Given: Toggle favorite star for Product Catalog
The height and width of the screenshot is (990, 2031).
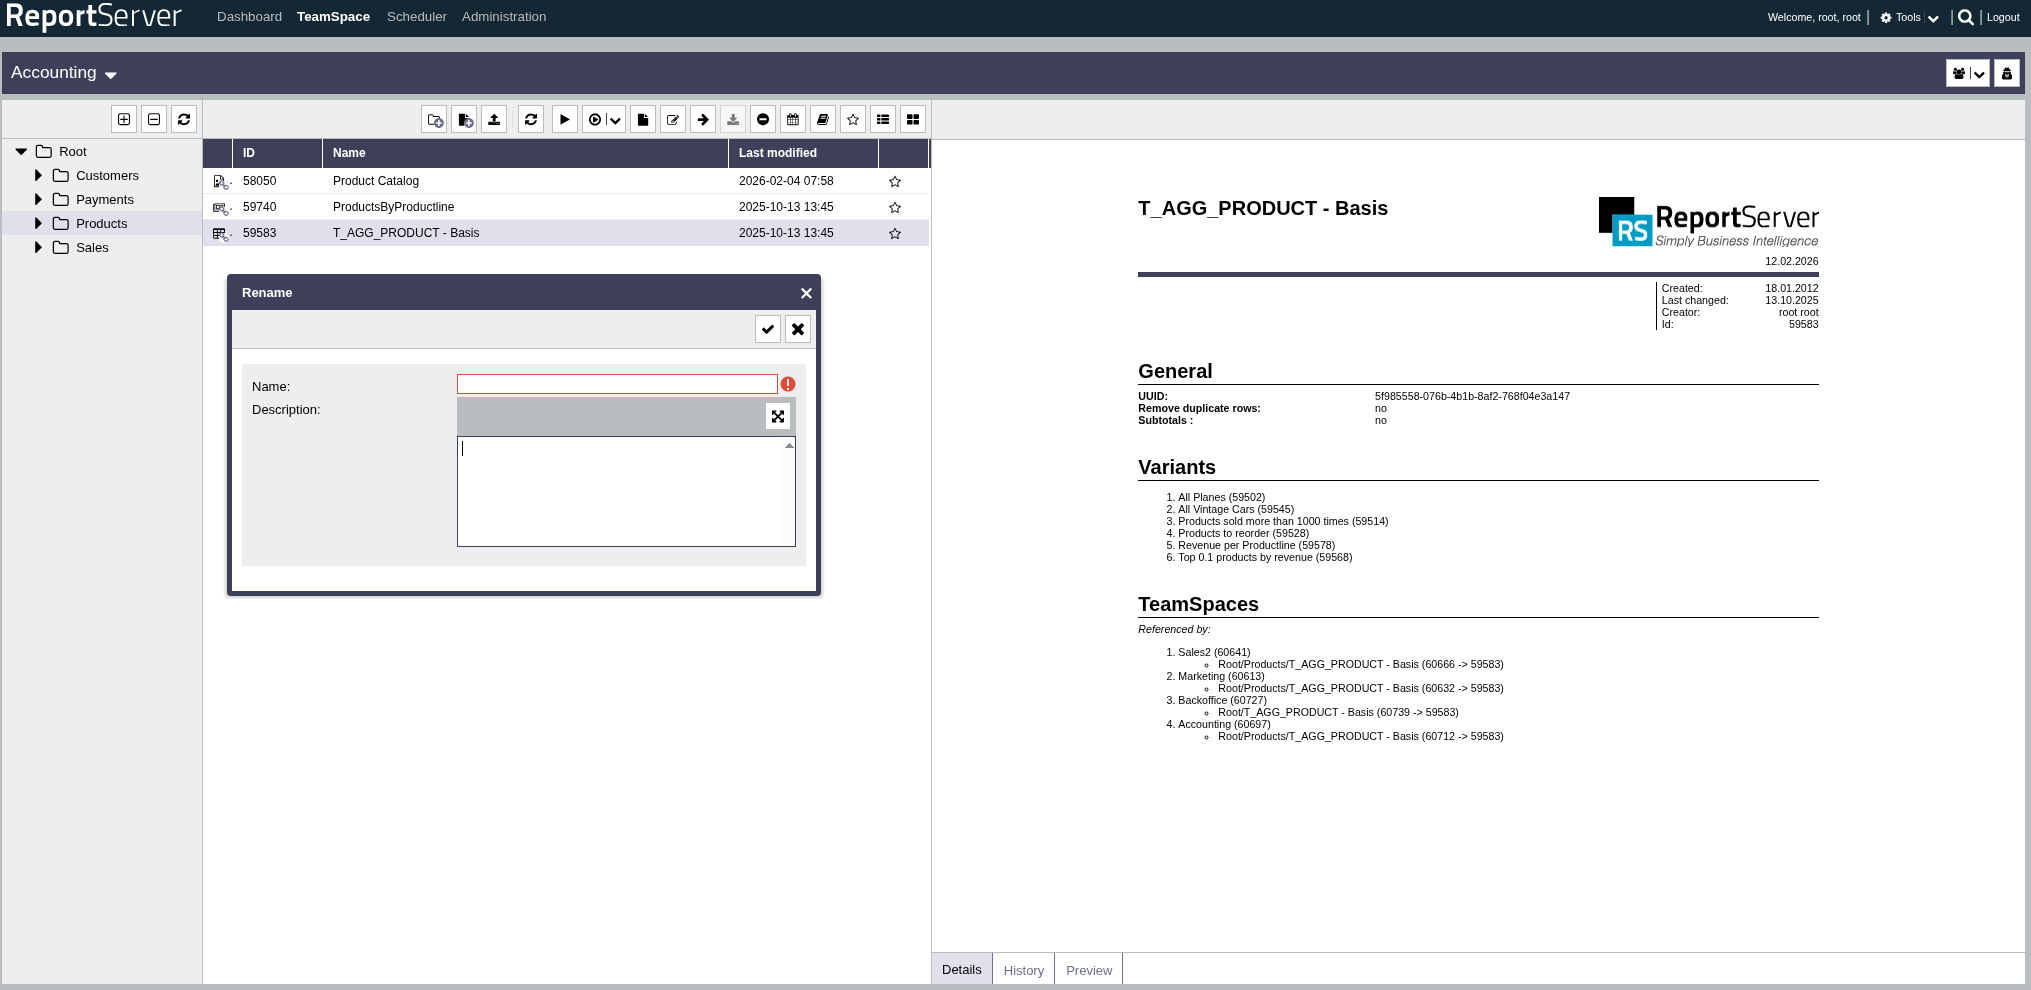Looking at the screenshot, I should pyautogui.click(x=895, y=182).
